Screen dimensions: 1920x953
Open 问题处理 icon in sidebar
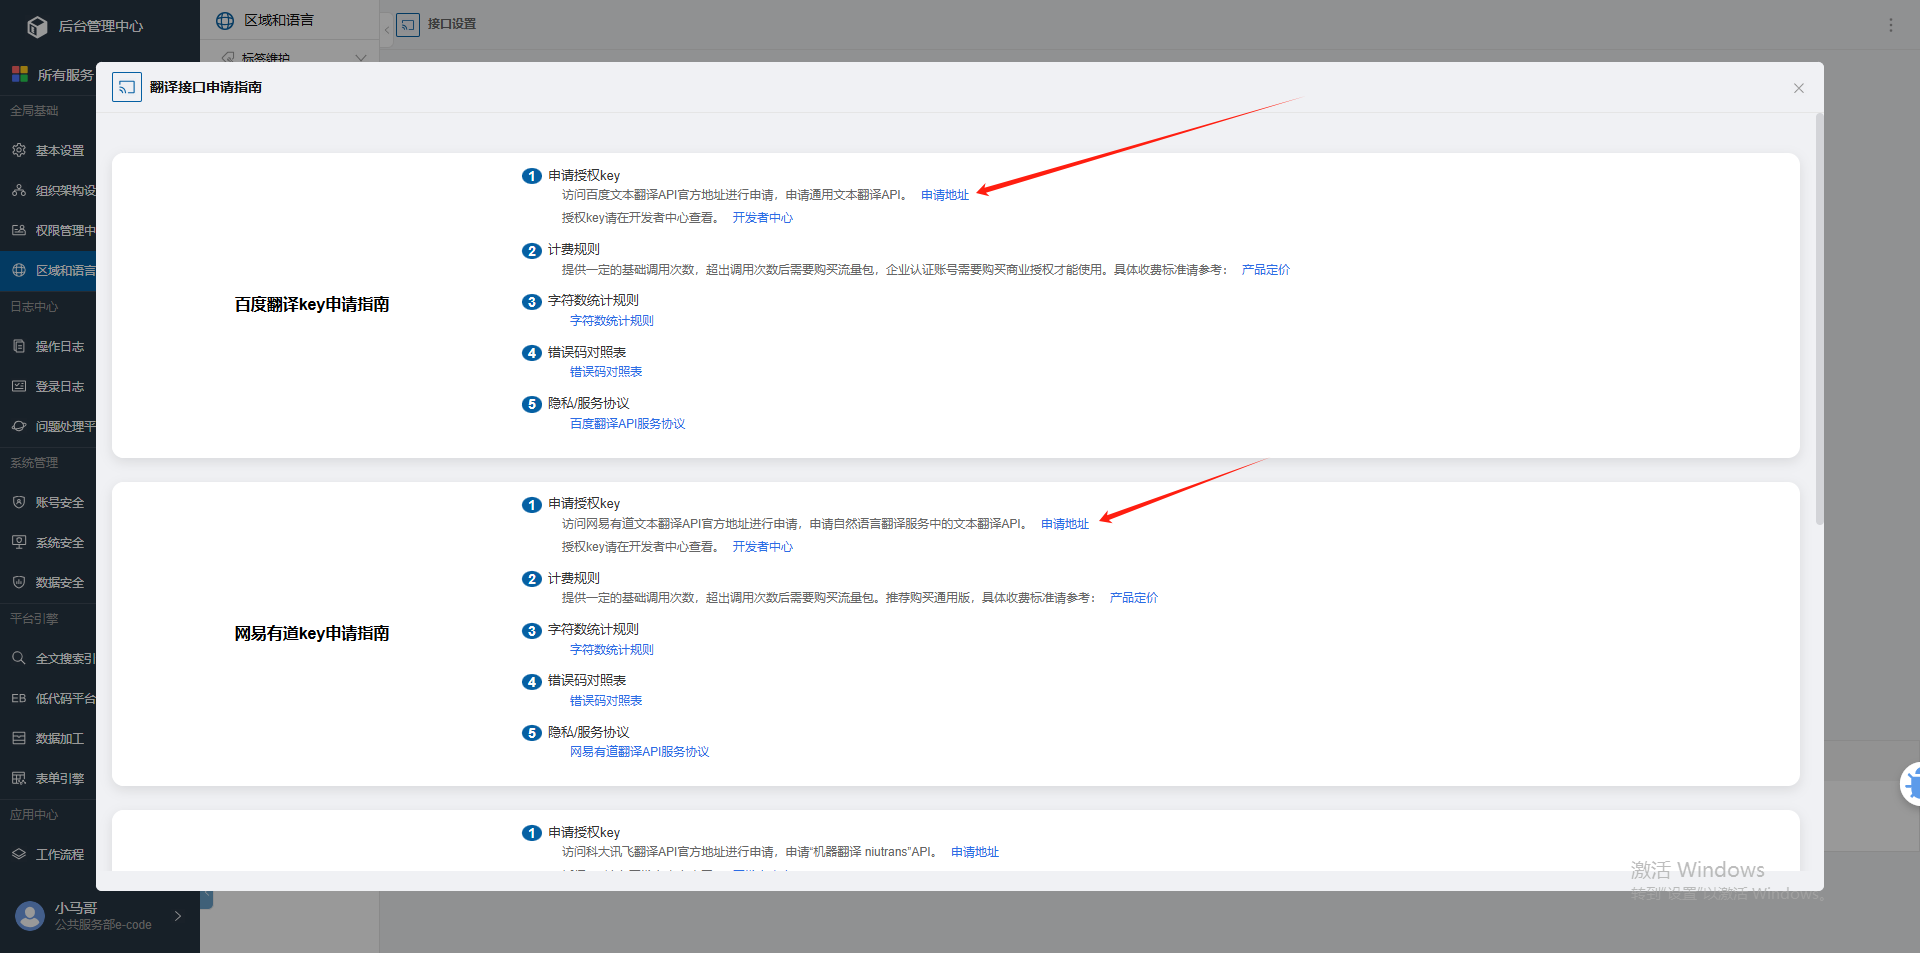[x=19, y=426]
